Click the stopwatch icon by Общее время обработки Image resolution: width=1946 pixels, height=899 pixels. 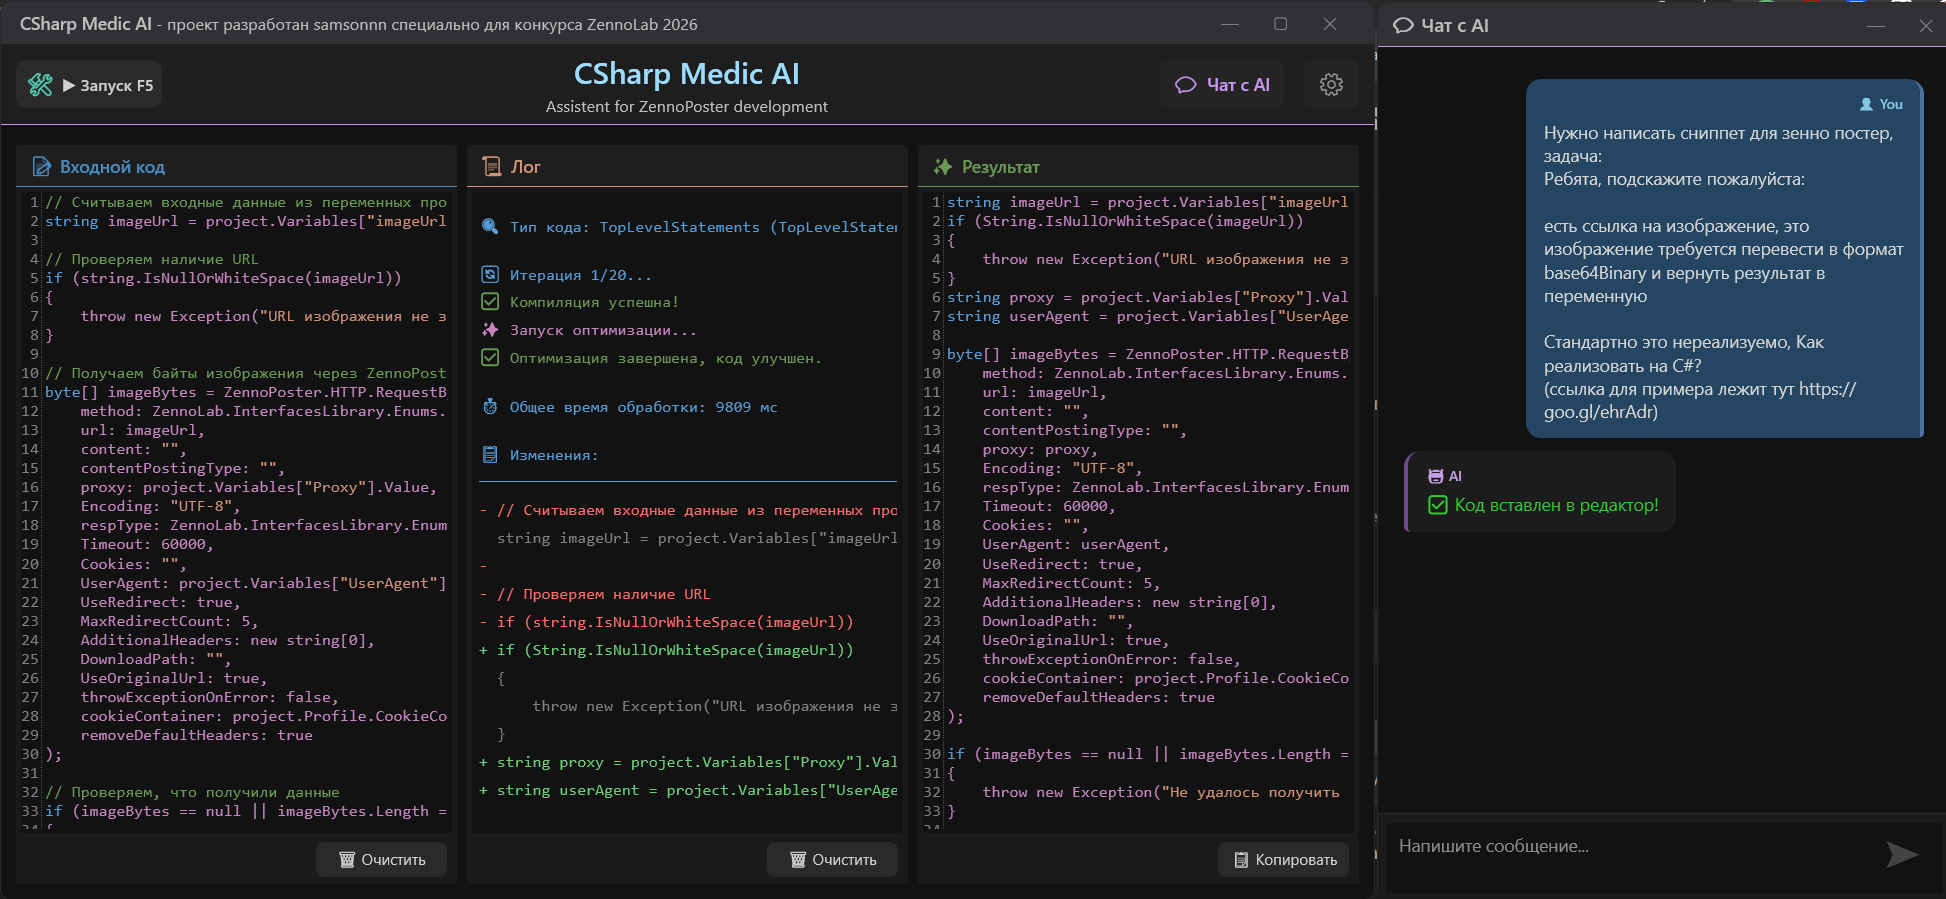tap(490, 407)
